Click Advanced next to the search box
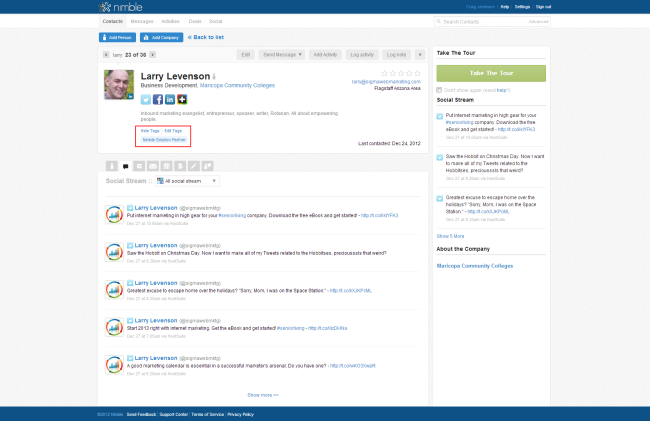 538,22
